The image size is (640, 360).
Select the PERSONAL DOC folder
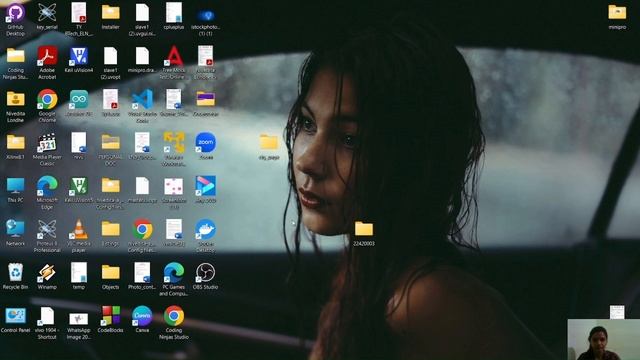click(111, 142)
